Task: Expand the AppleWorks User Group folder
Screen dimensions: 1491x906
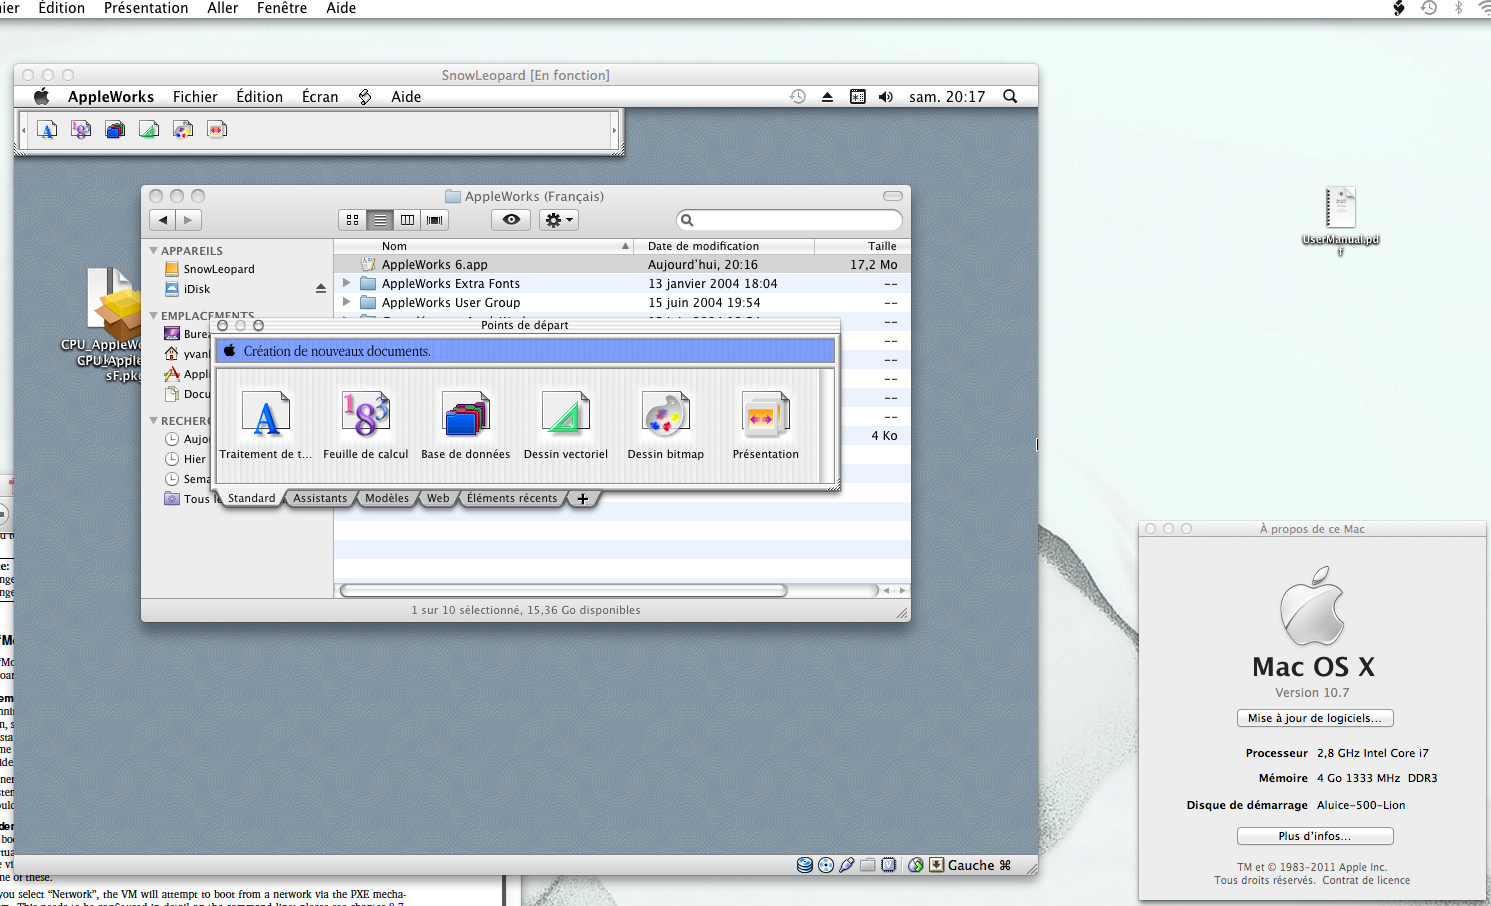Action: click(x=347, y=302)
